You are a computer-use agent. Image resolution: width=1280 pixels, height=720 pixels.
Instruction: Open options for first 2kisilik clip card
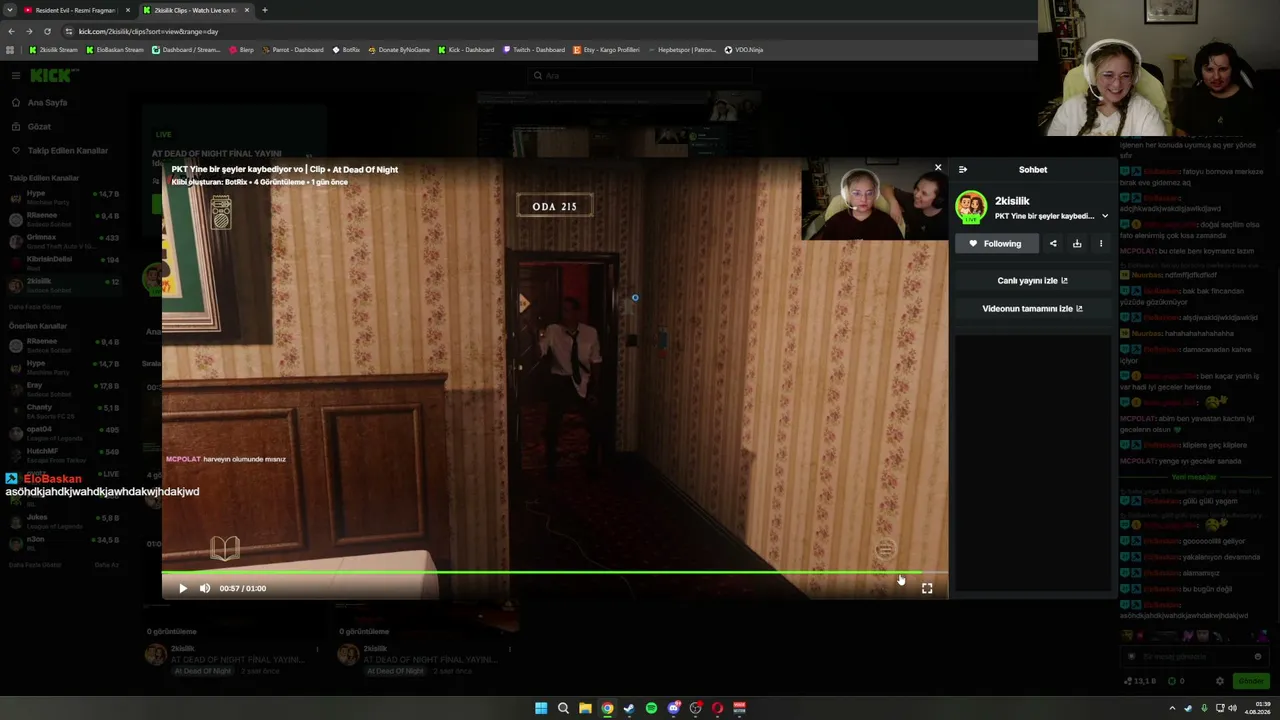click(318, 649)
